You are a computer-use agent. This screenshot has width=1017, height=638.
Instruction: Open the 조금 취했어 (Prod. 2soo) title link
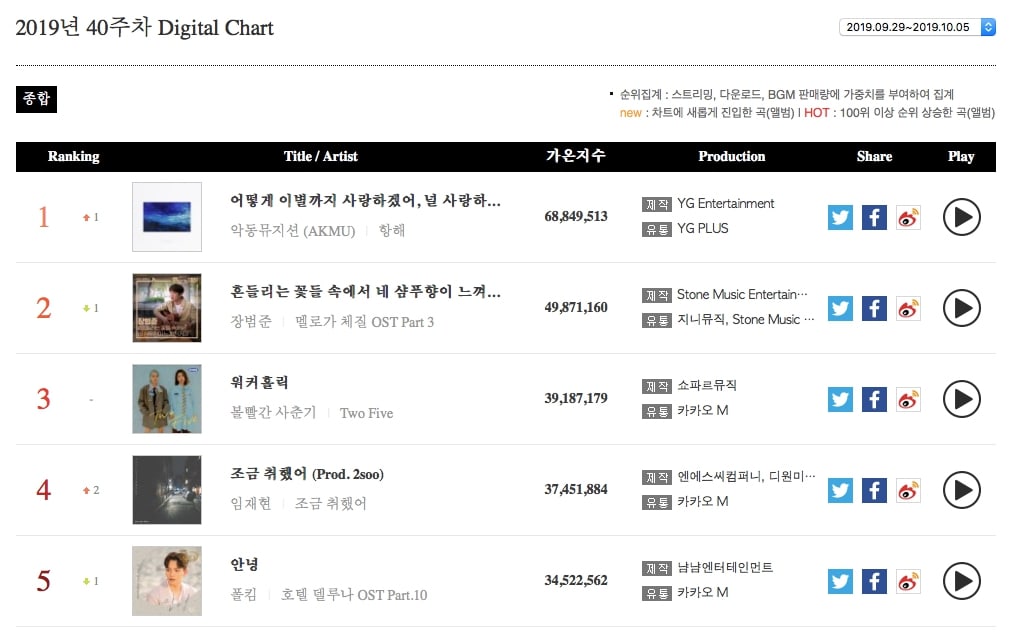coord(307,474)
